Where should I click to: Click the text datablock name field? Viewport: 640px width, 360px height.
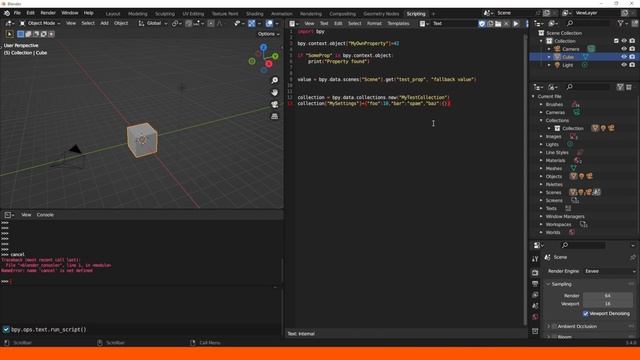click(454, 24)
